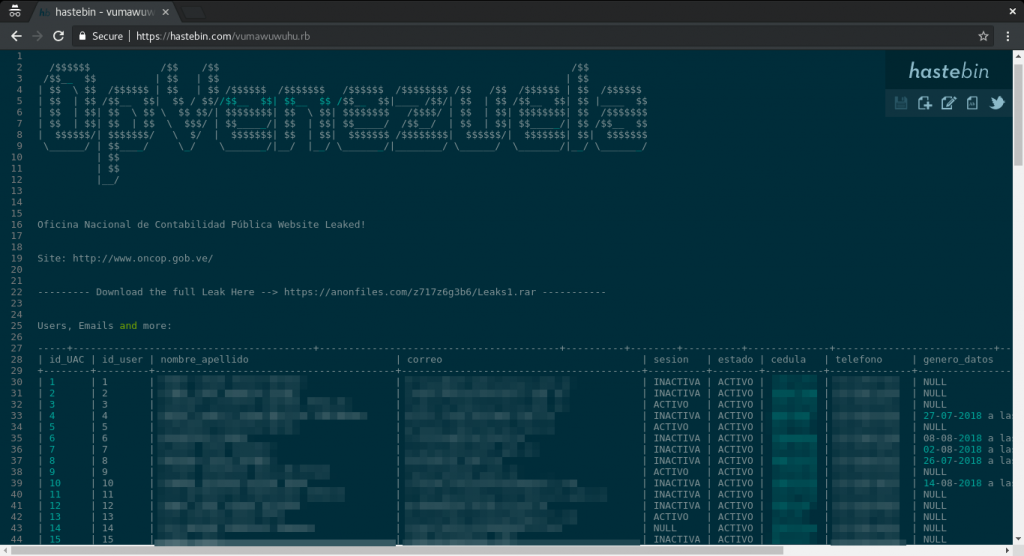Click 'NULL' sesion value in row 14
The image size is (1024, 556).
[x=665, y=528]
